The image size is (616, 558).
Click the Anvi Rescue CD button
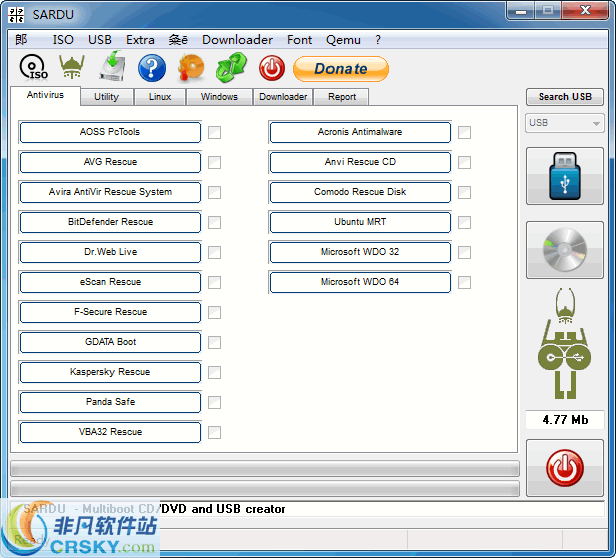pos(360,162)
